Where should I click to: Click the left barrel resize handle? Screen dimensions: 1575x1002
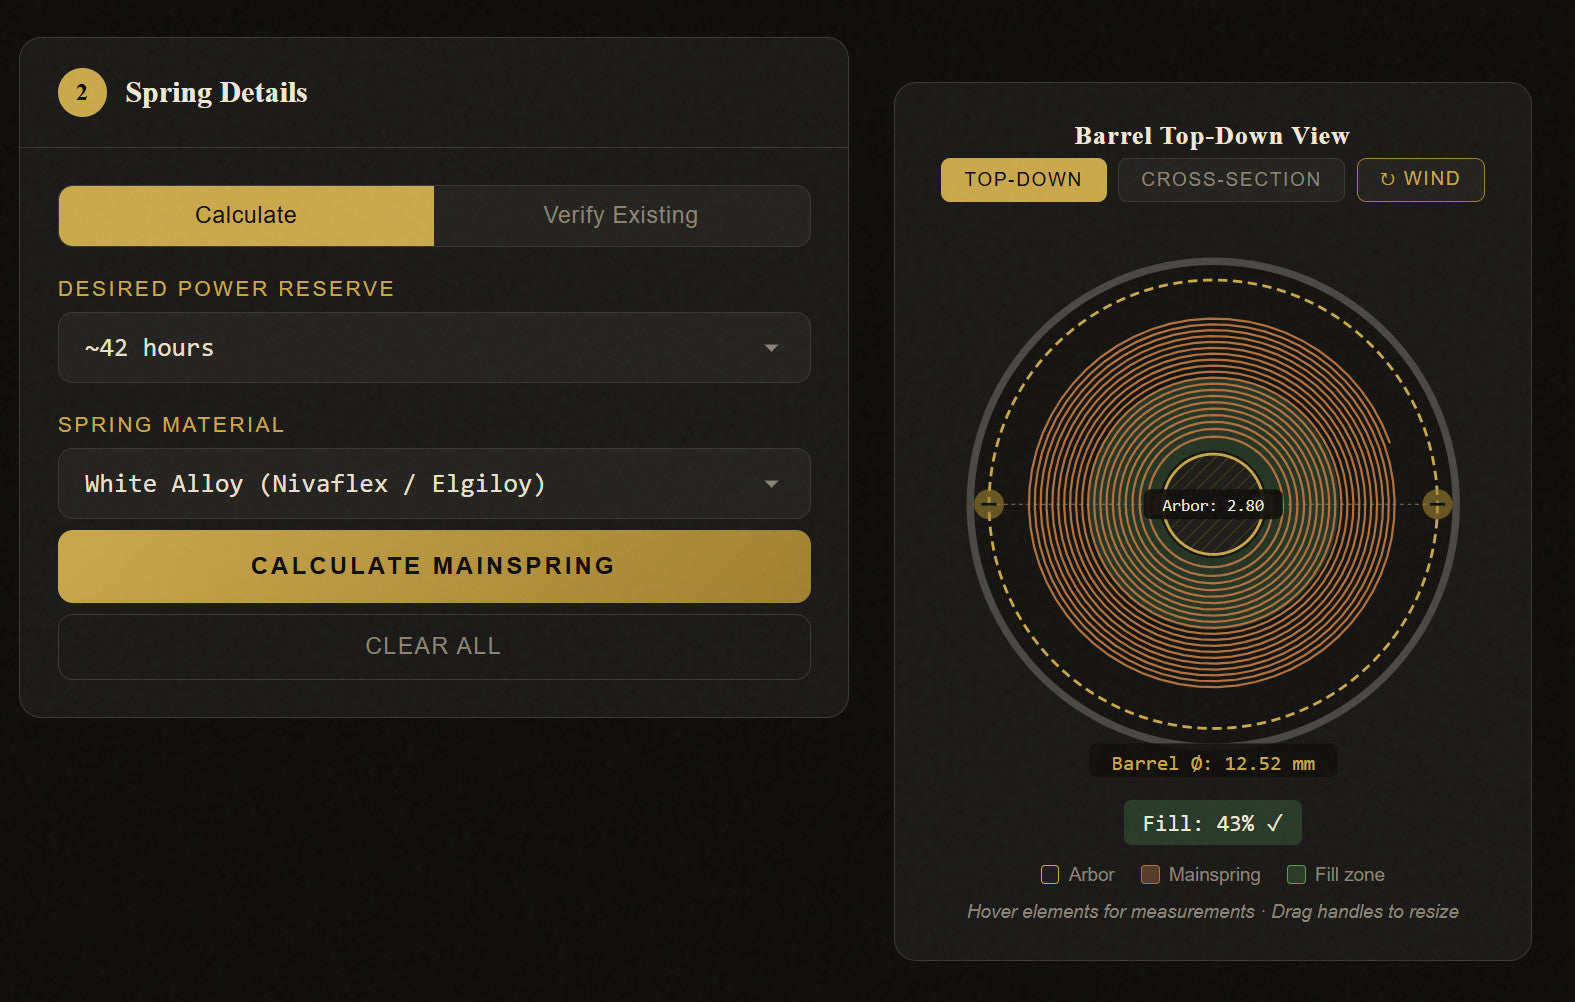click(989, 504)
